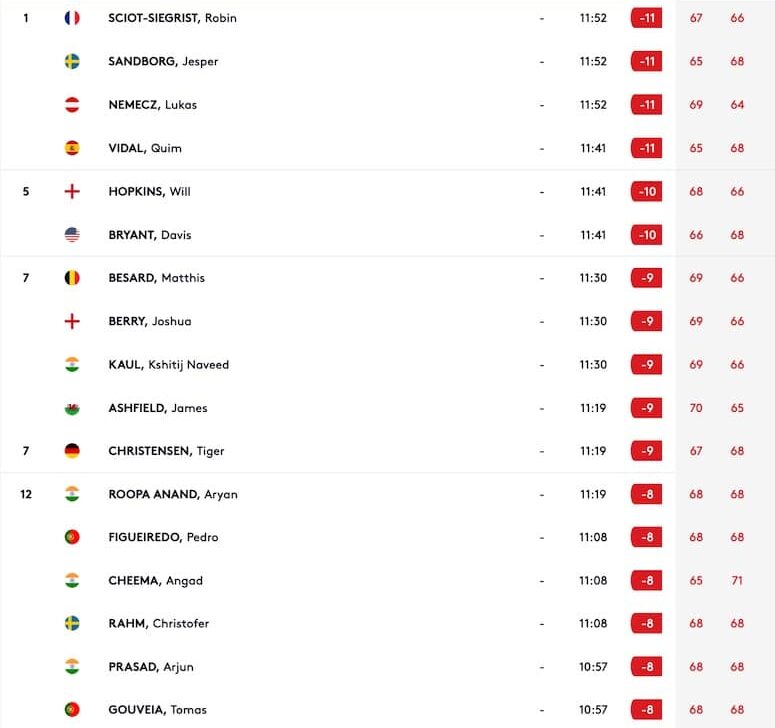Image resolution: width=775 pixels, height=728 pixels.
Task: Click the Swedish flag next to Rahm
Action: [72, 624]
